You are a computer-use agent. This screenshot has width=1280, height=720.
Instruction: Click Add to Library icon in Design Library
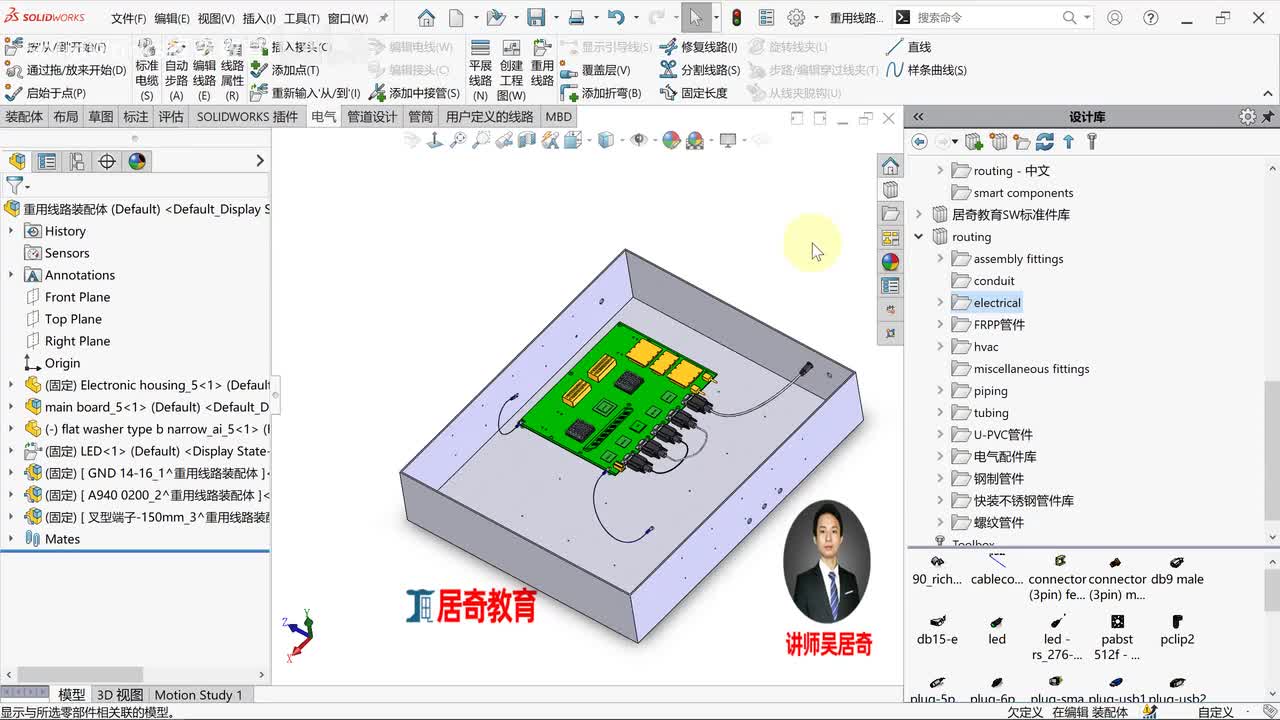point(973,142)
